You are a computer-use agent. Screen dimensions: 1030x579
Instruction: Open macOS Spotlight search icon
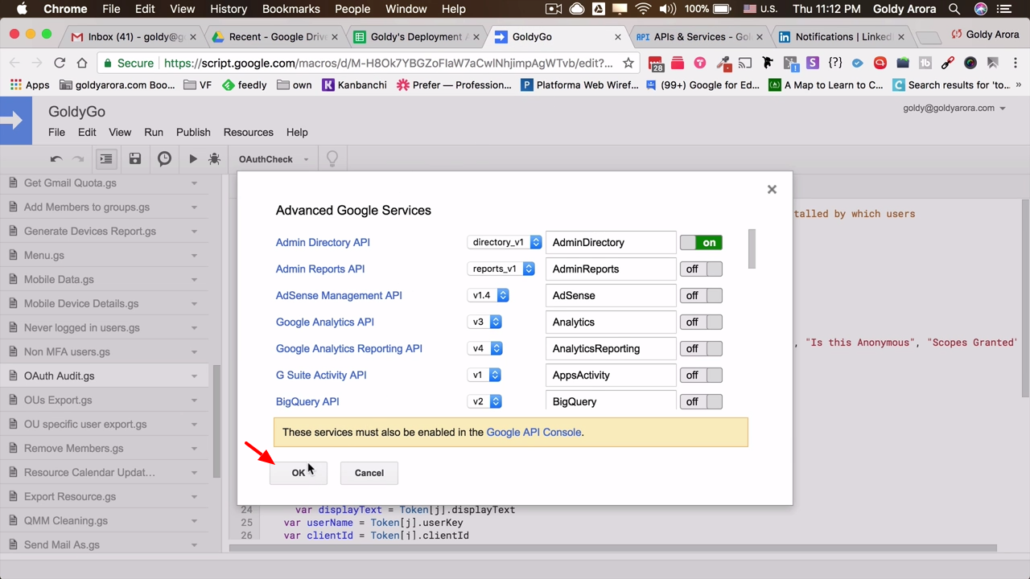[x=954, y=9]
